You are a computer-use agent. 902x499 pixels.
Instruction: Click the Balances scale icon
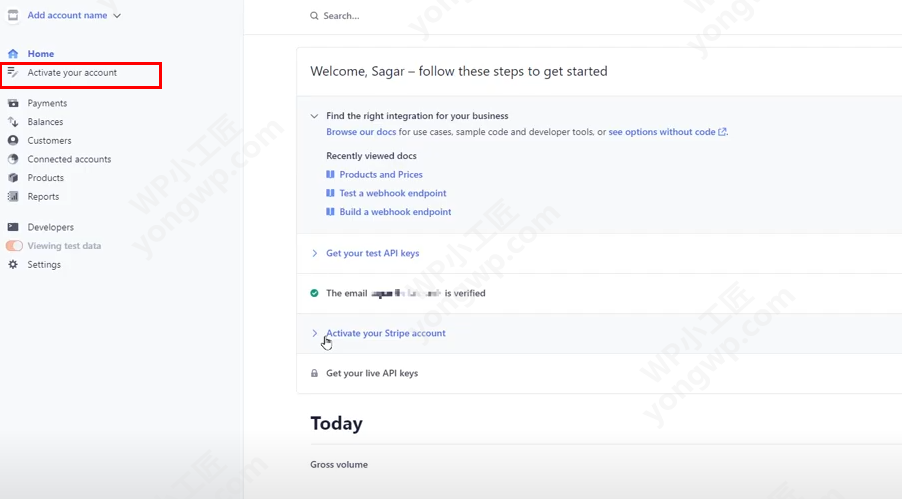[13, 122]
